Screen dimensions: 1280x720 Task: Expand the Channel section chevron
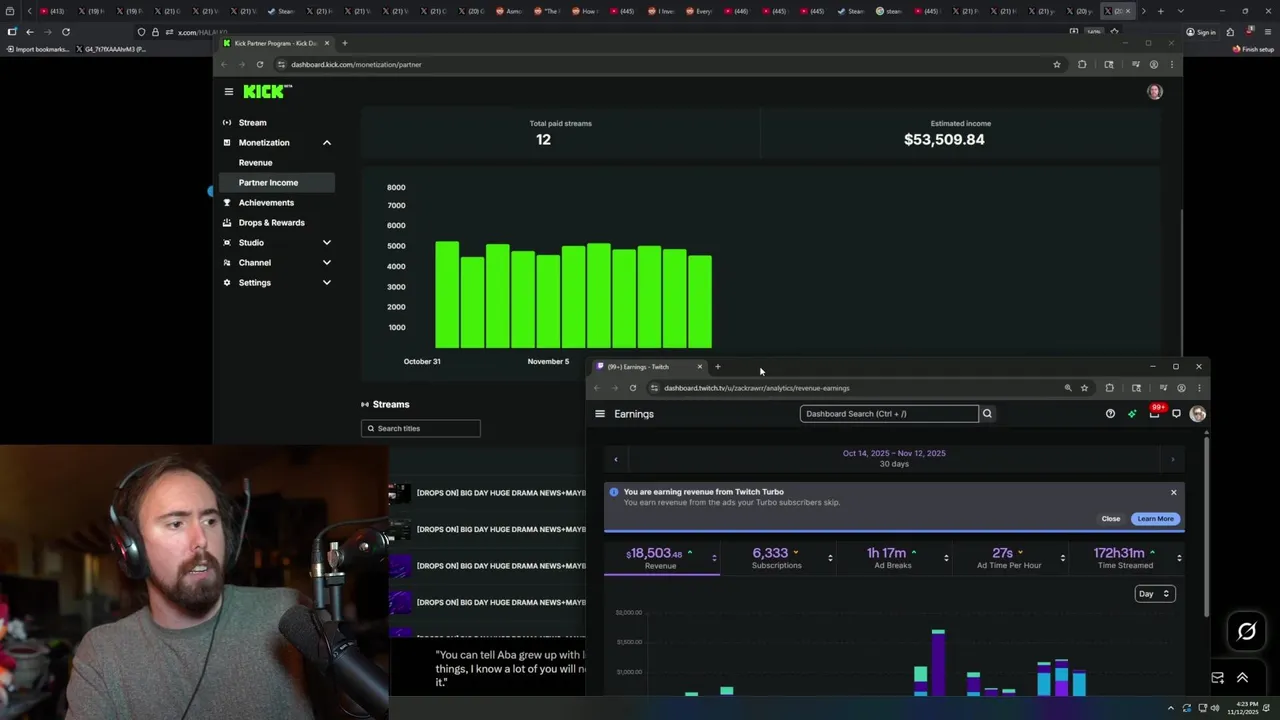(326, 262)
